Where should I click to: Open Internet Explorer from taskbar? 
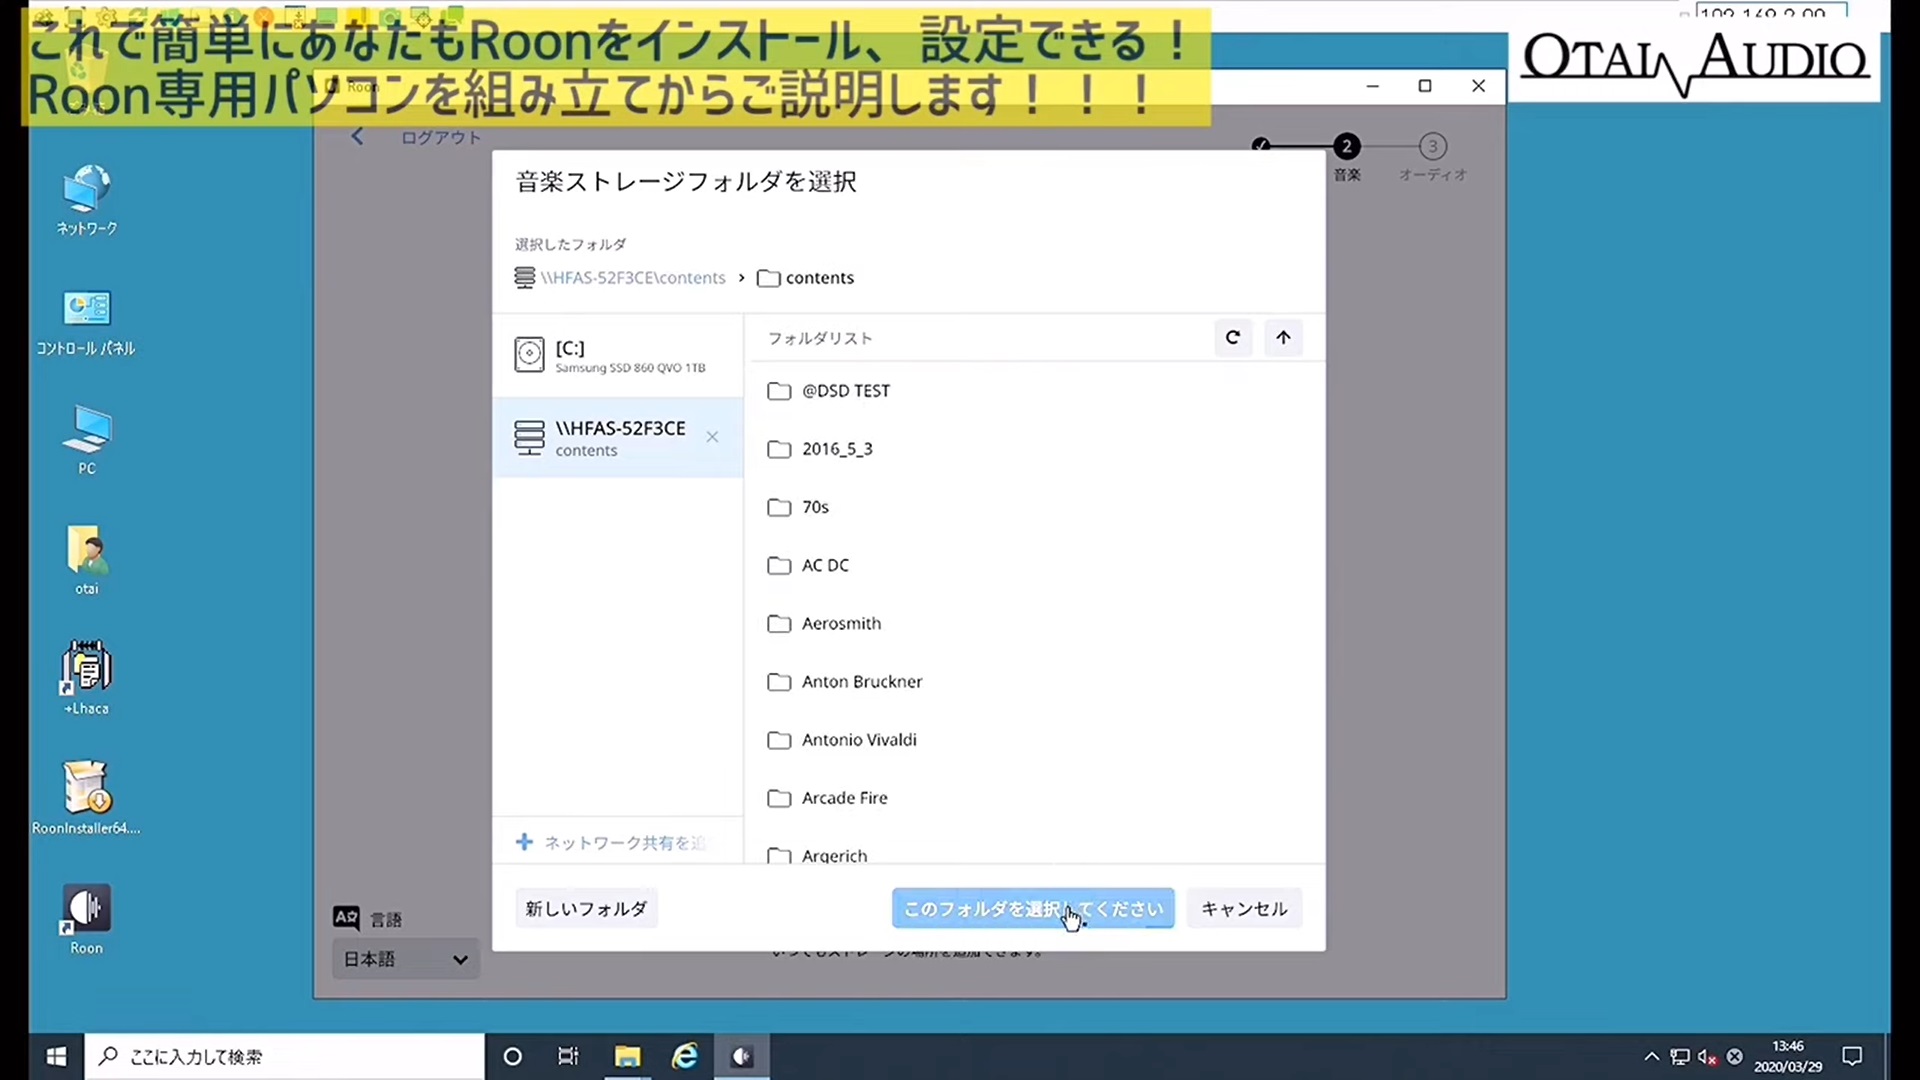coord(685,1057)
